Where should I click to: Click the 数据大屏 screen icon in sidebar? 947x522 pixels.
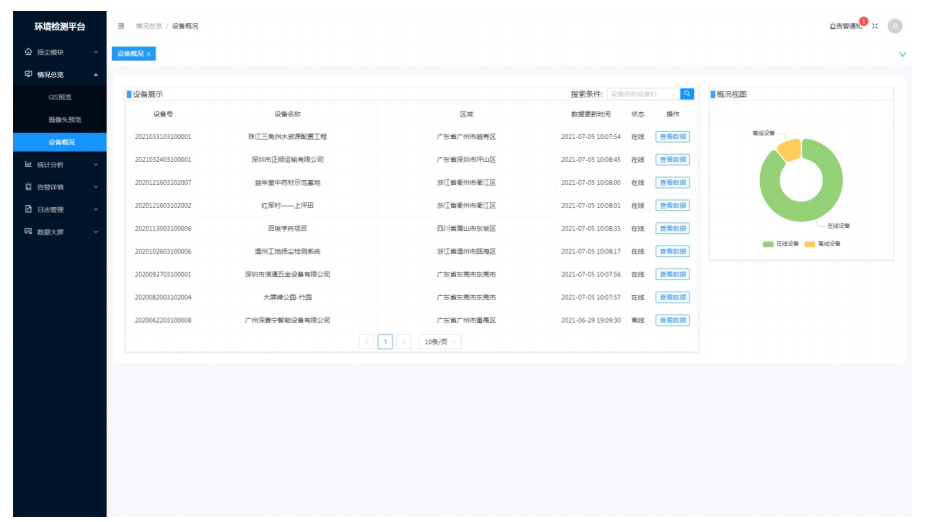(28, 232)
